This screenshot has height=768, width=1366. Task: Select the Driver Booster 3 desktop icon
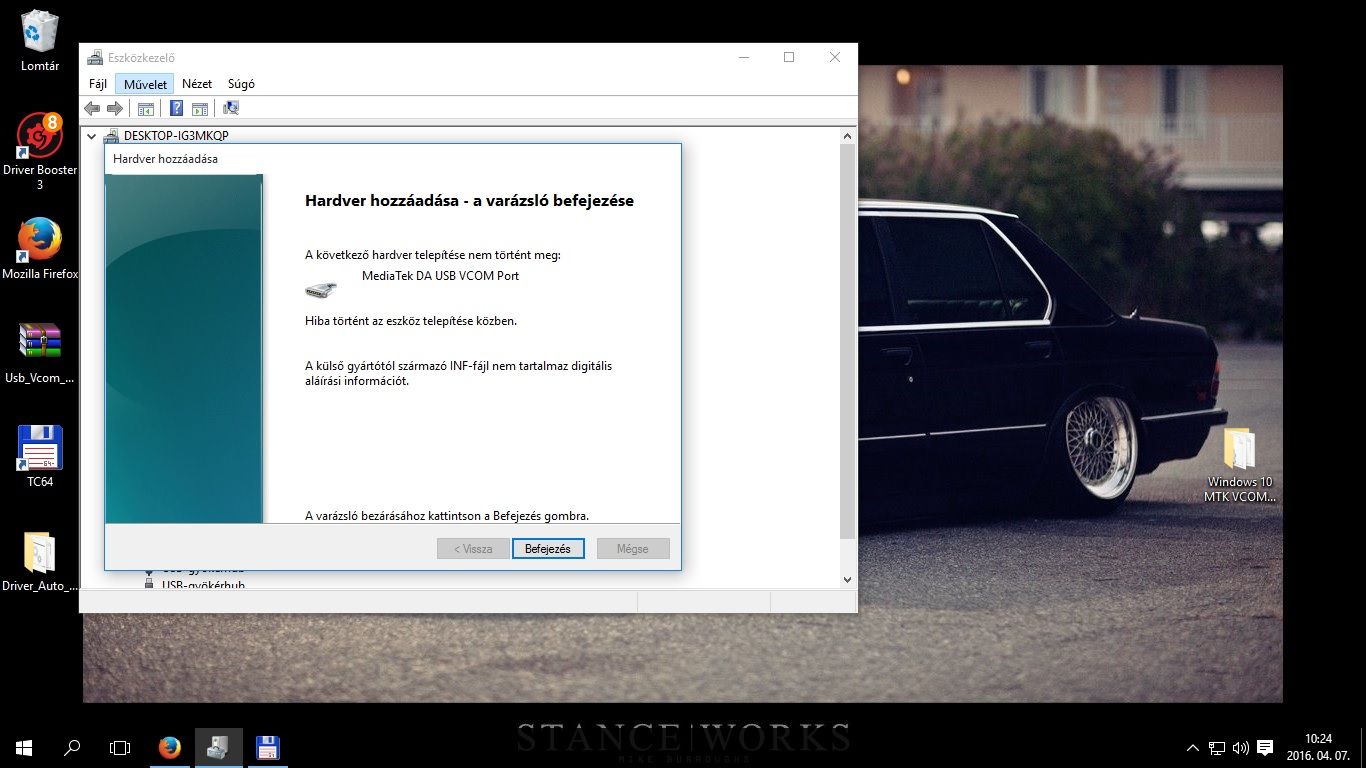click(40, 152)
